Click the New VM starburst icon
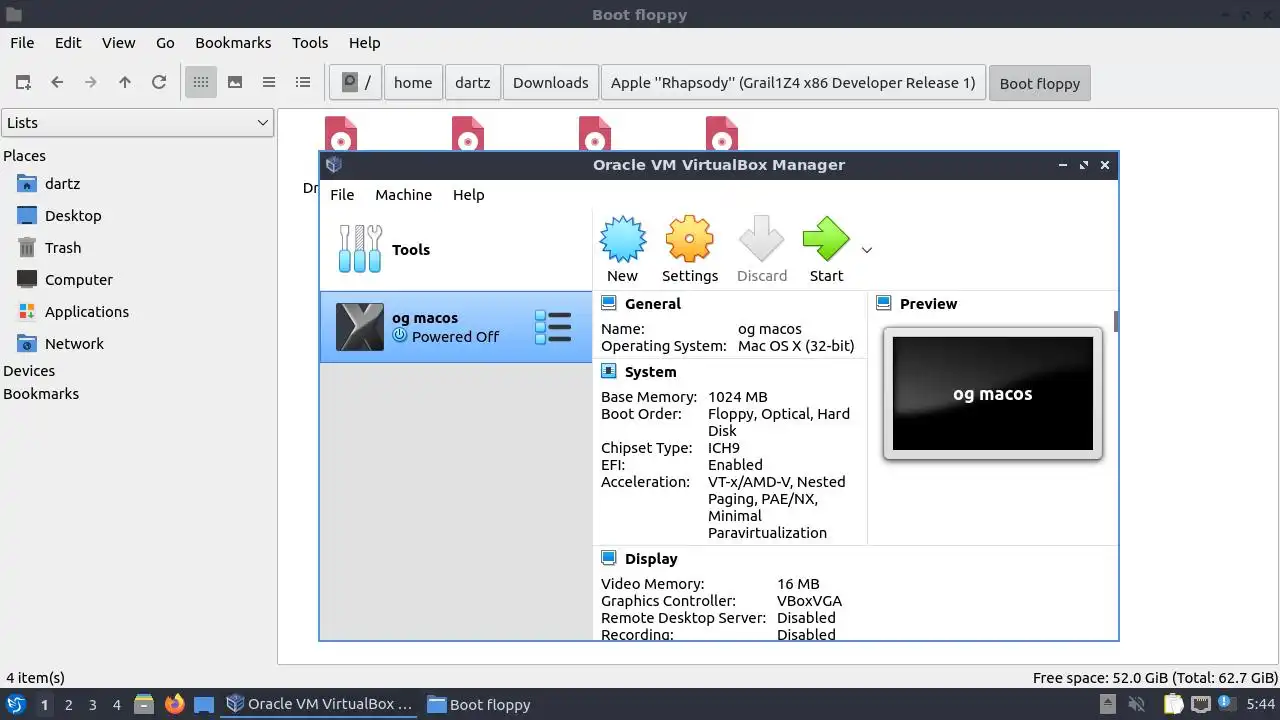Image resolution: width=1280 pixels, height=720 pixels. [x=622, y=240]
